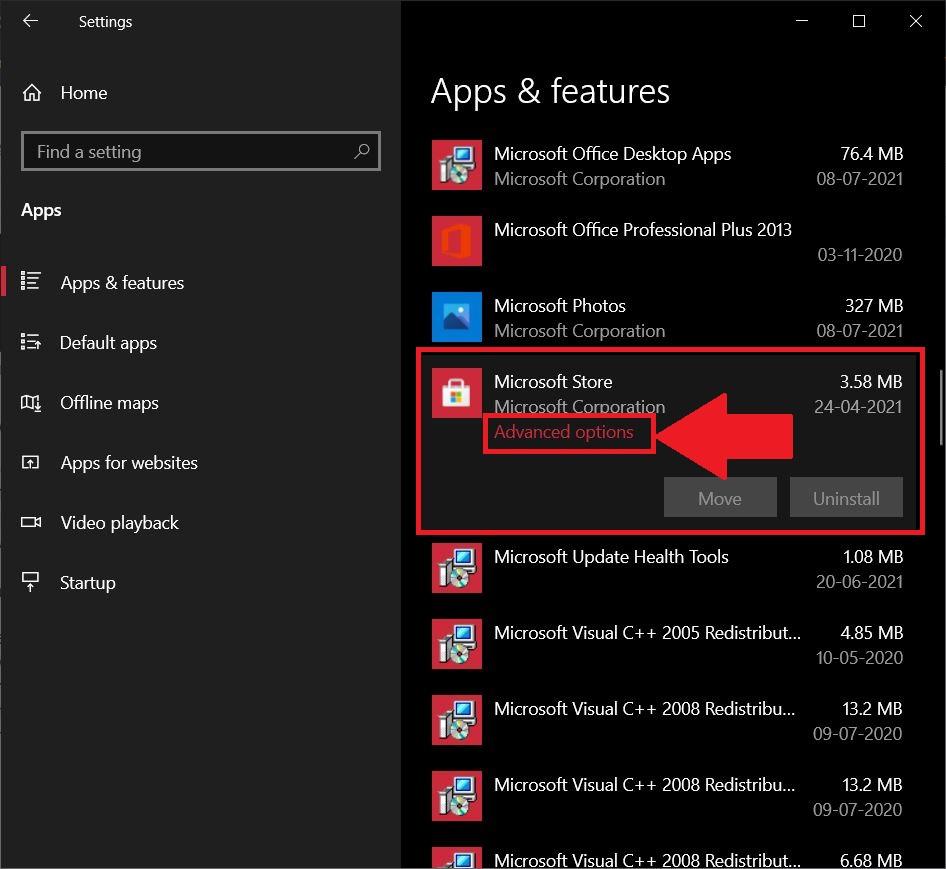Click the Microsoft Update Health Tools icon

click(x=456, y=568)
